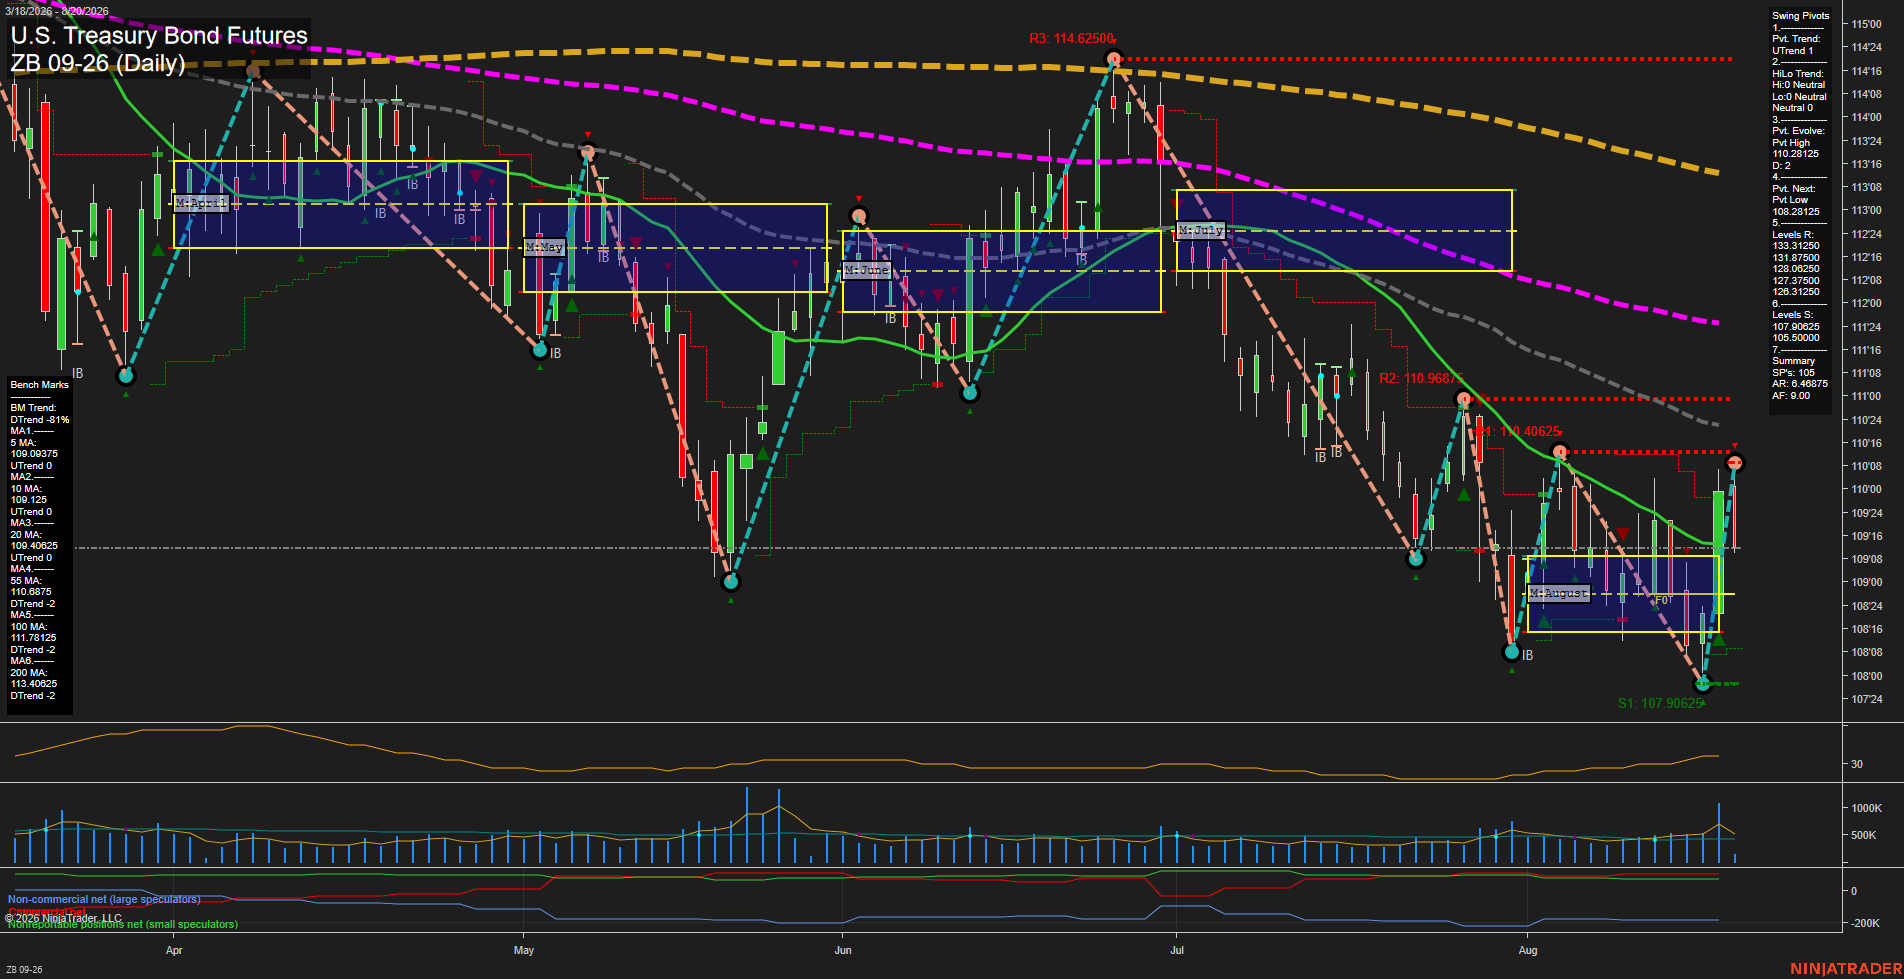
Task: Click the 10 MA value 109.125
Action: click(x=29, y=500)
